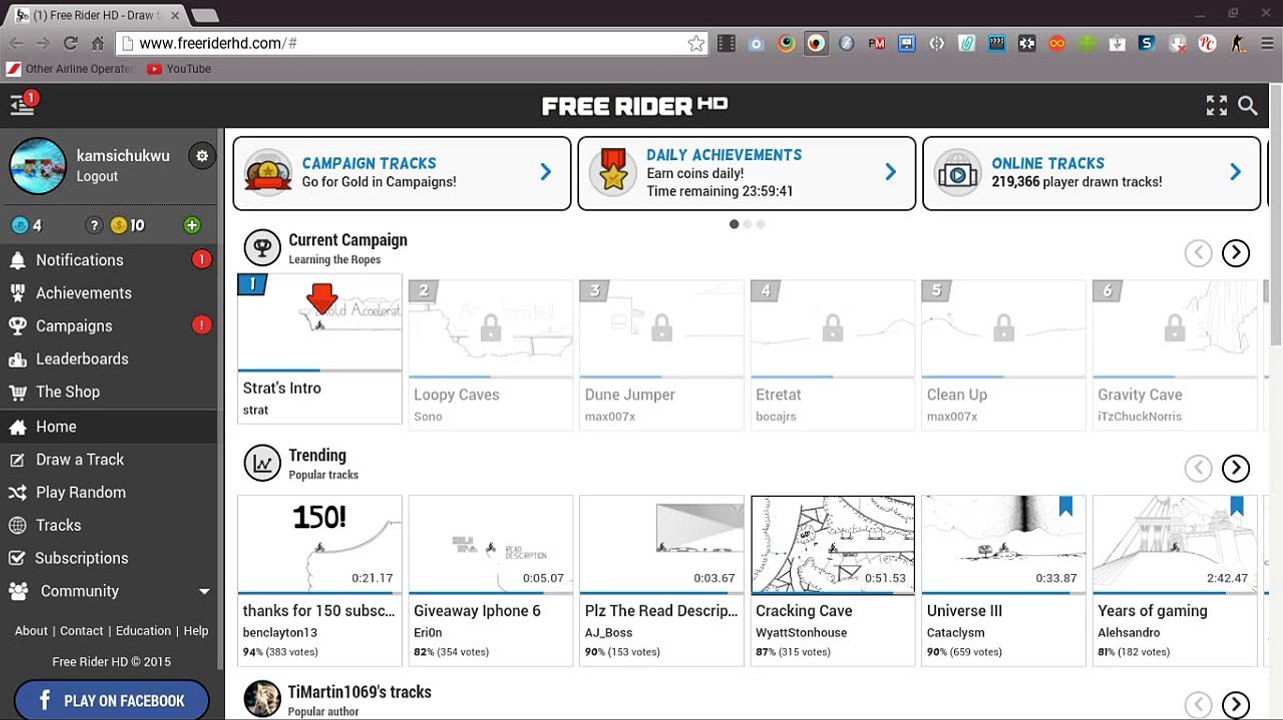The width and height of the screenshot is (1283, 720).
Task: Click the Free Rider HD browser tab
Action: click(97, 15)
